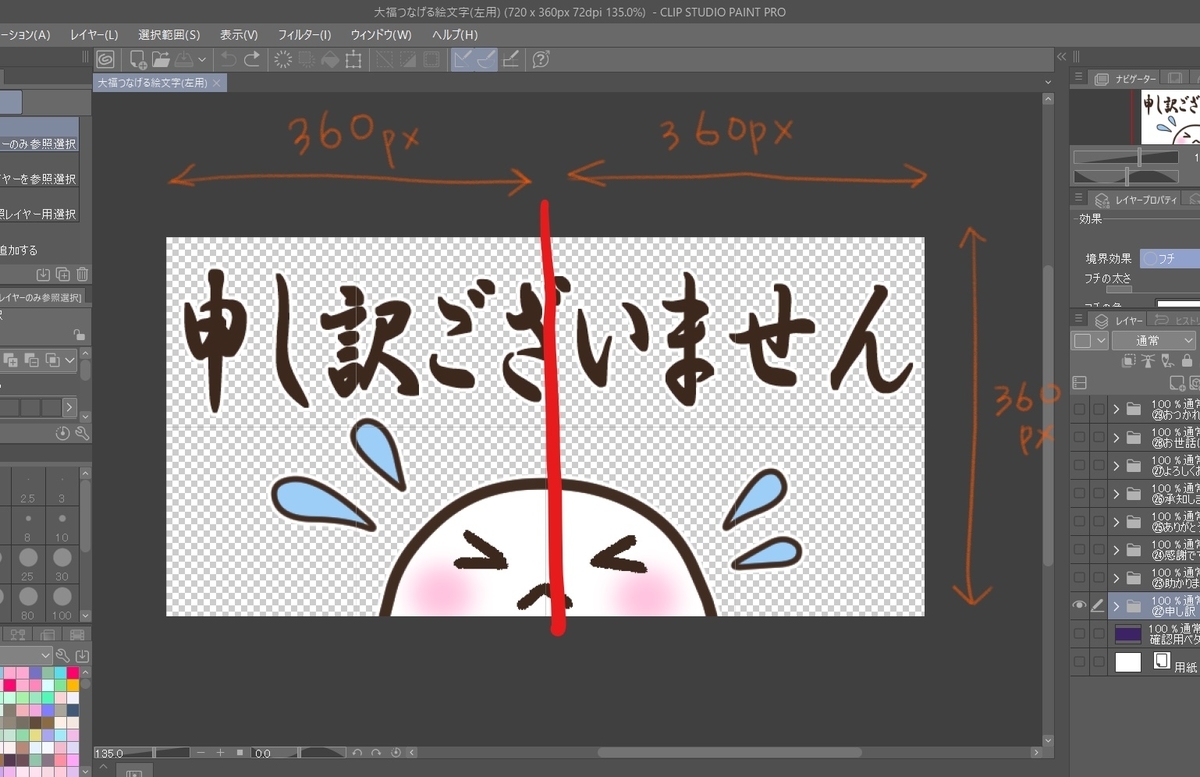Toggle Snap to Special Ruler icon

[x=486, y=59]
